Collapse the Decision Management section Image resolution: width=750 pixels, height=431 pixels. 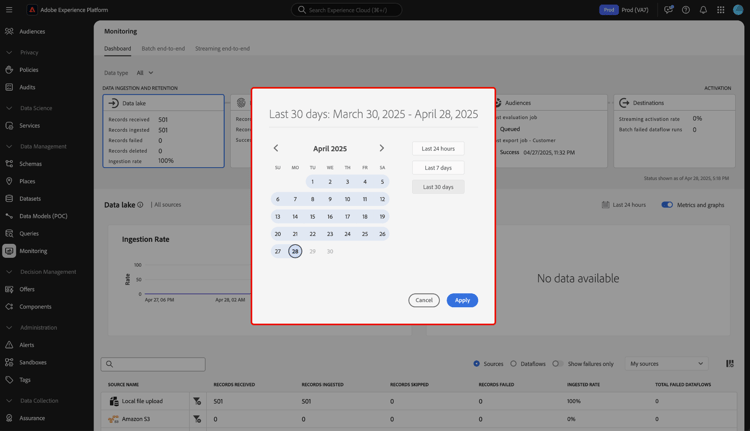[9, 272]
